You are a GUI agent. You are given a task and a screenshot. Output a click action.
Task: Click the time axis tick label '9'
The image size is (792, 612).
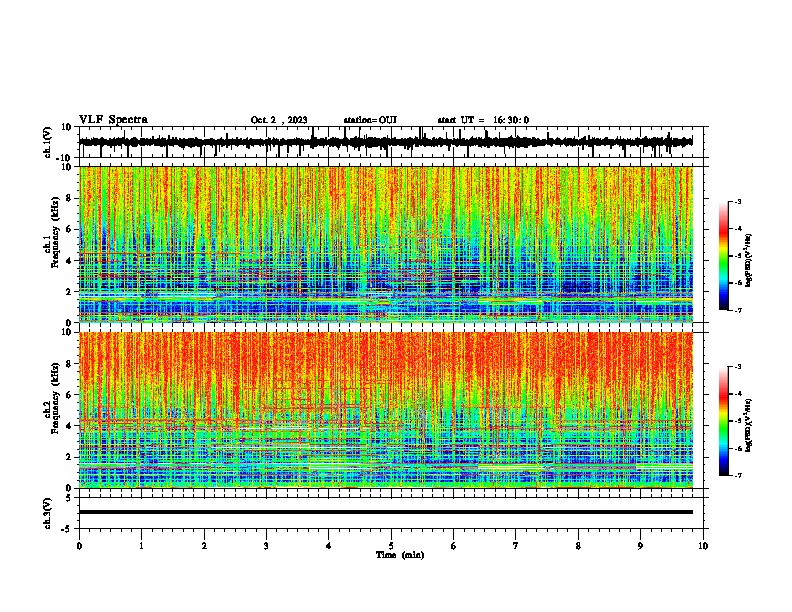pos(640,546)
